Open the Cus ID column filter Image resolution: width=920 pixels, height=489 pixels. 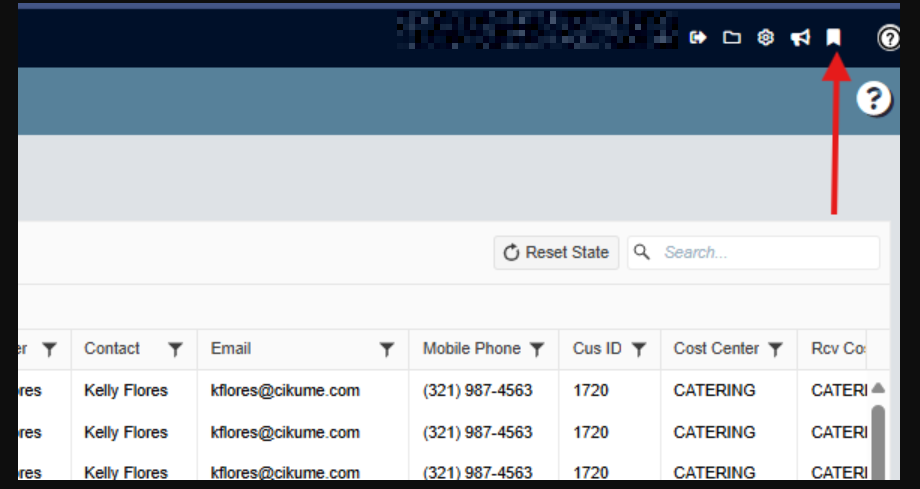(638, 349)
